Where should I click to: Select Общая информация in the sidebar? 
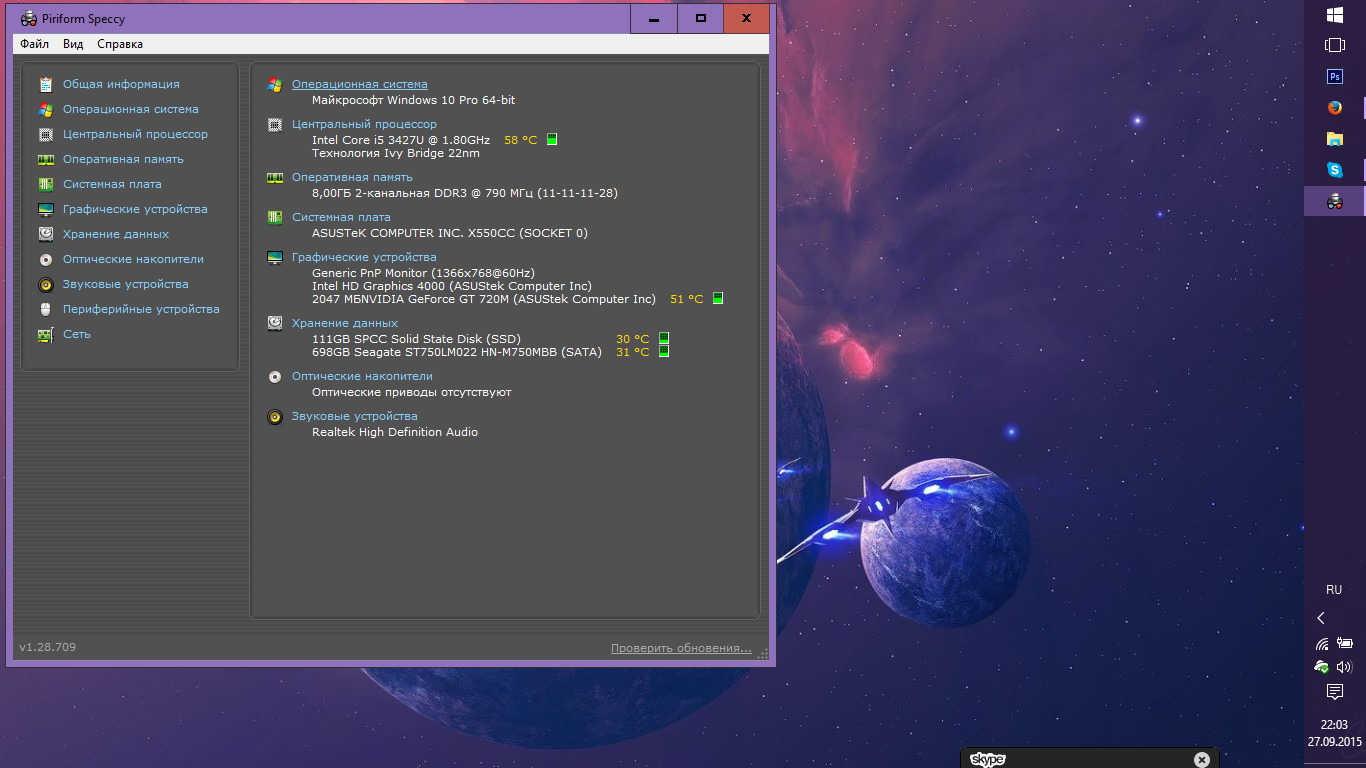click(x=121, y=84)
